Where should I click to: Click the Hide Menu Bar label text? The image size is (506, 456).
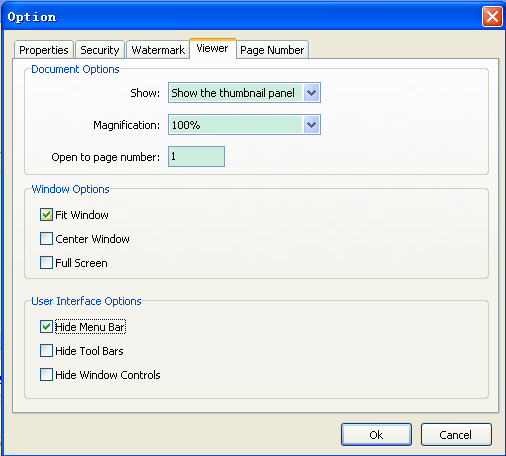pyautogui.click(x=90, y=327)
